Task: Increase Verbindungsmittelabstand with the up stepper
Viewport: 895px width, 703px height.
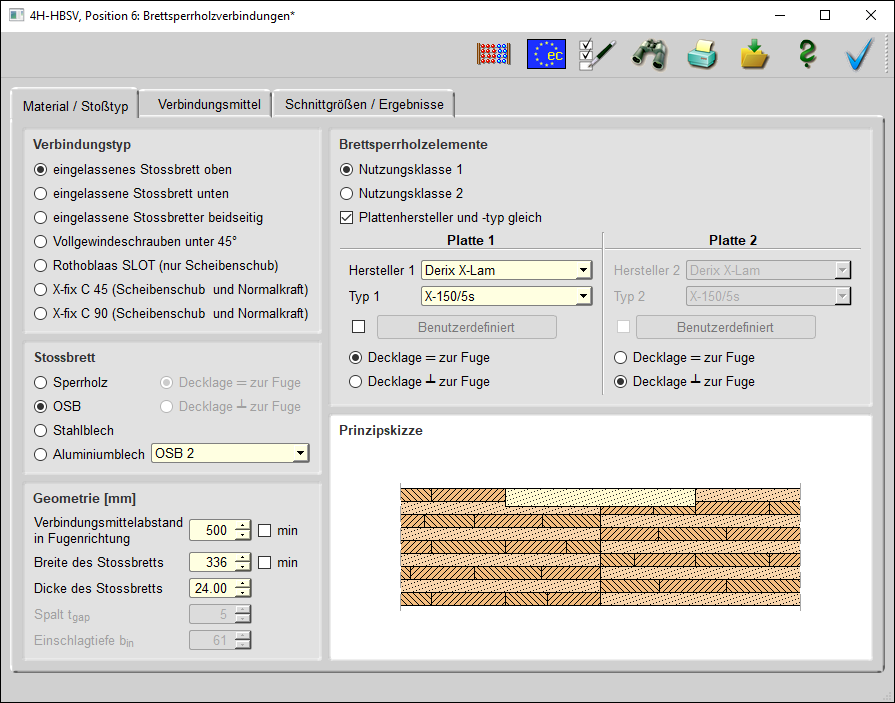Action: (242, 526)
